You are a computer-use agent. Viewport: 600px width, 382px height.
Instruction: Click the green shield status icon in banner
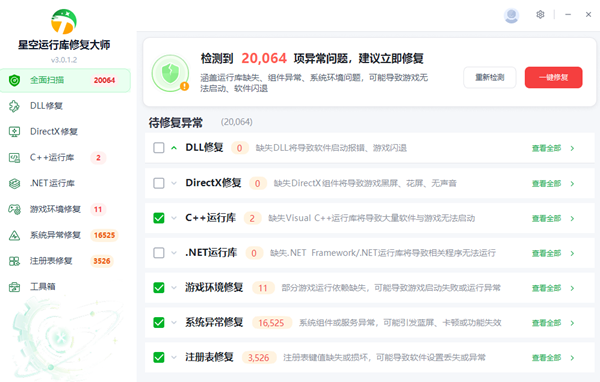pos(170,73)
